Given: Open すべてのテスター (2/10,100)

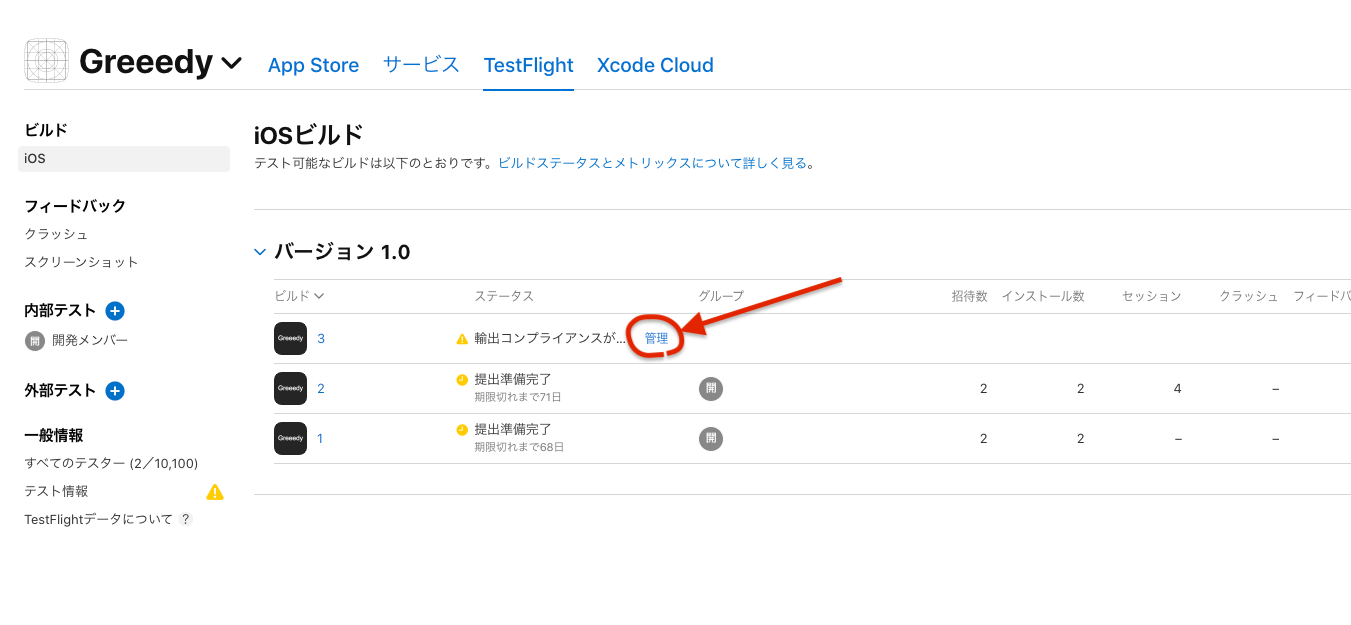Looking at the screenshot, I should coord(111,464).
